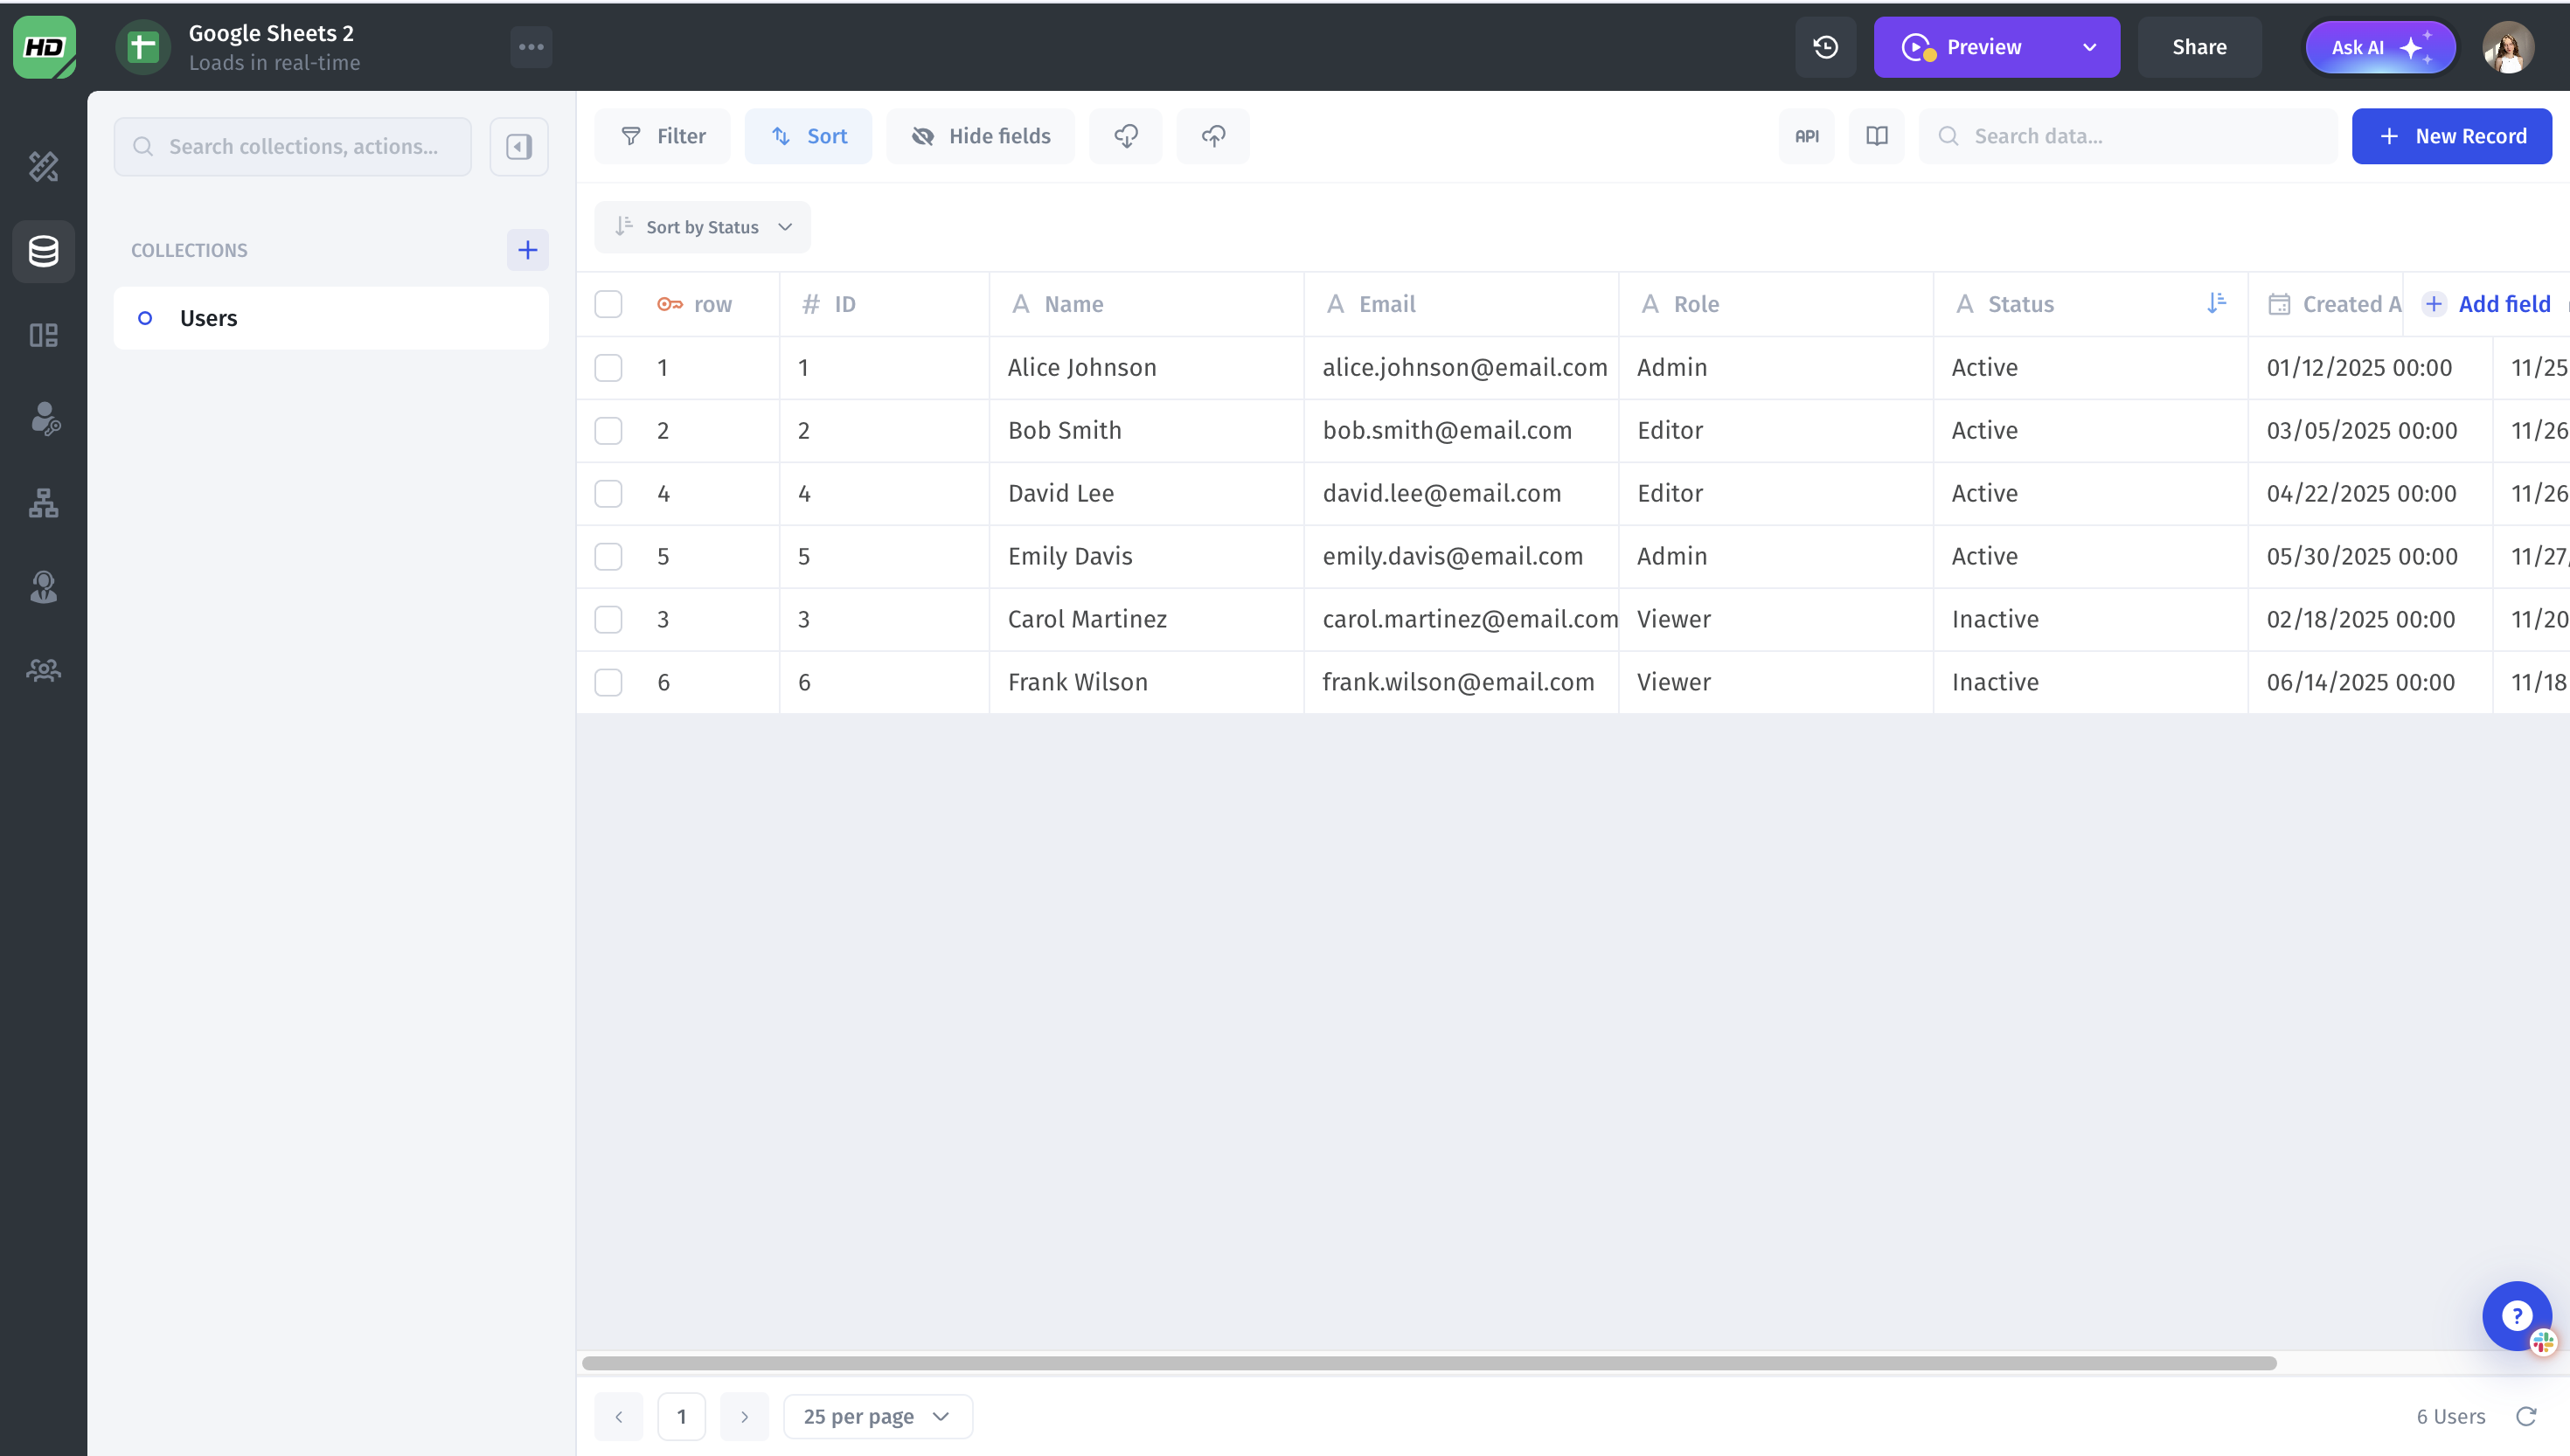Check the Alice Johnson row checkbox

(x=608, y=368)
